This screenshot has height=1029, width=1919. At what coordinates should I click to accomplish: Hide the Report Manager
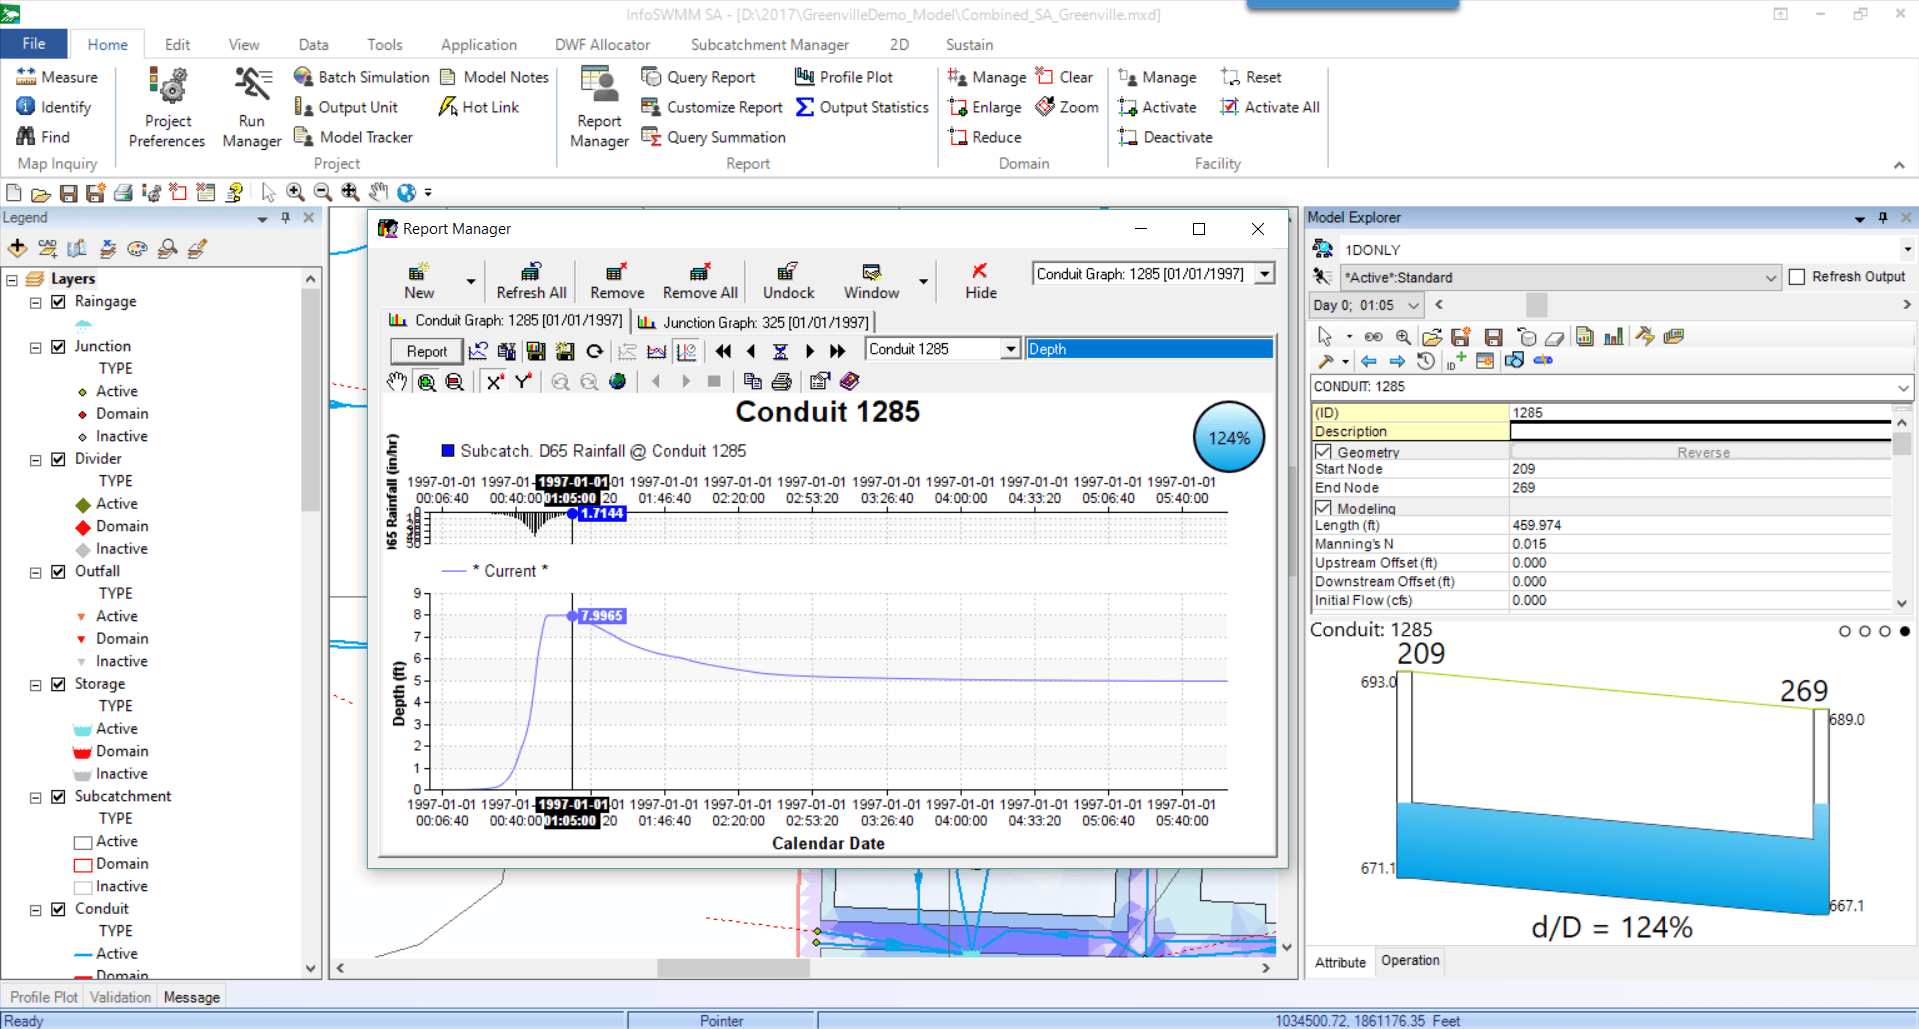(980, 281)
